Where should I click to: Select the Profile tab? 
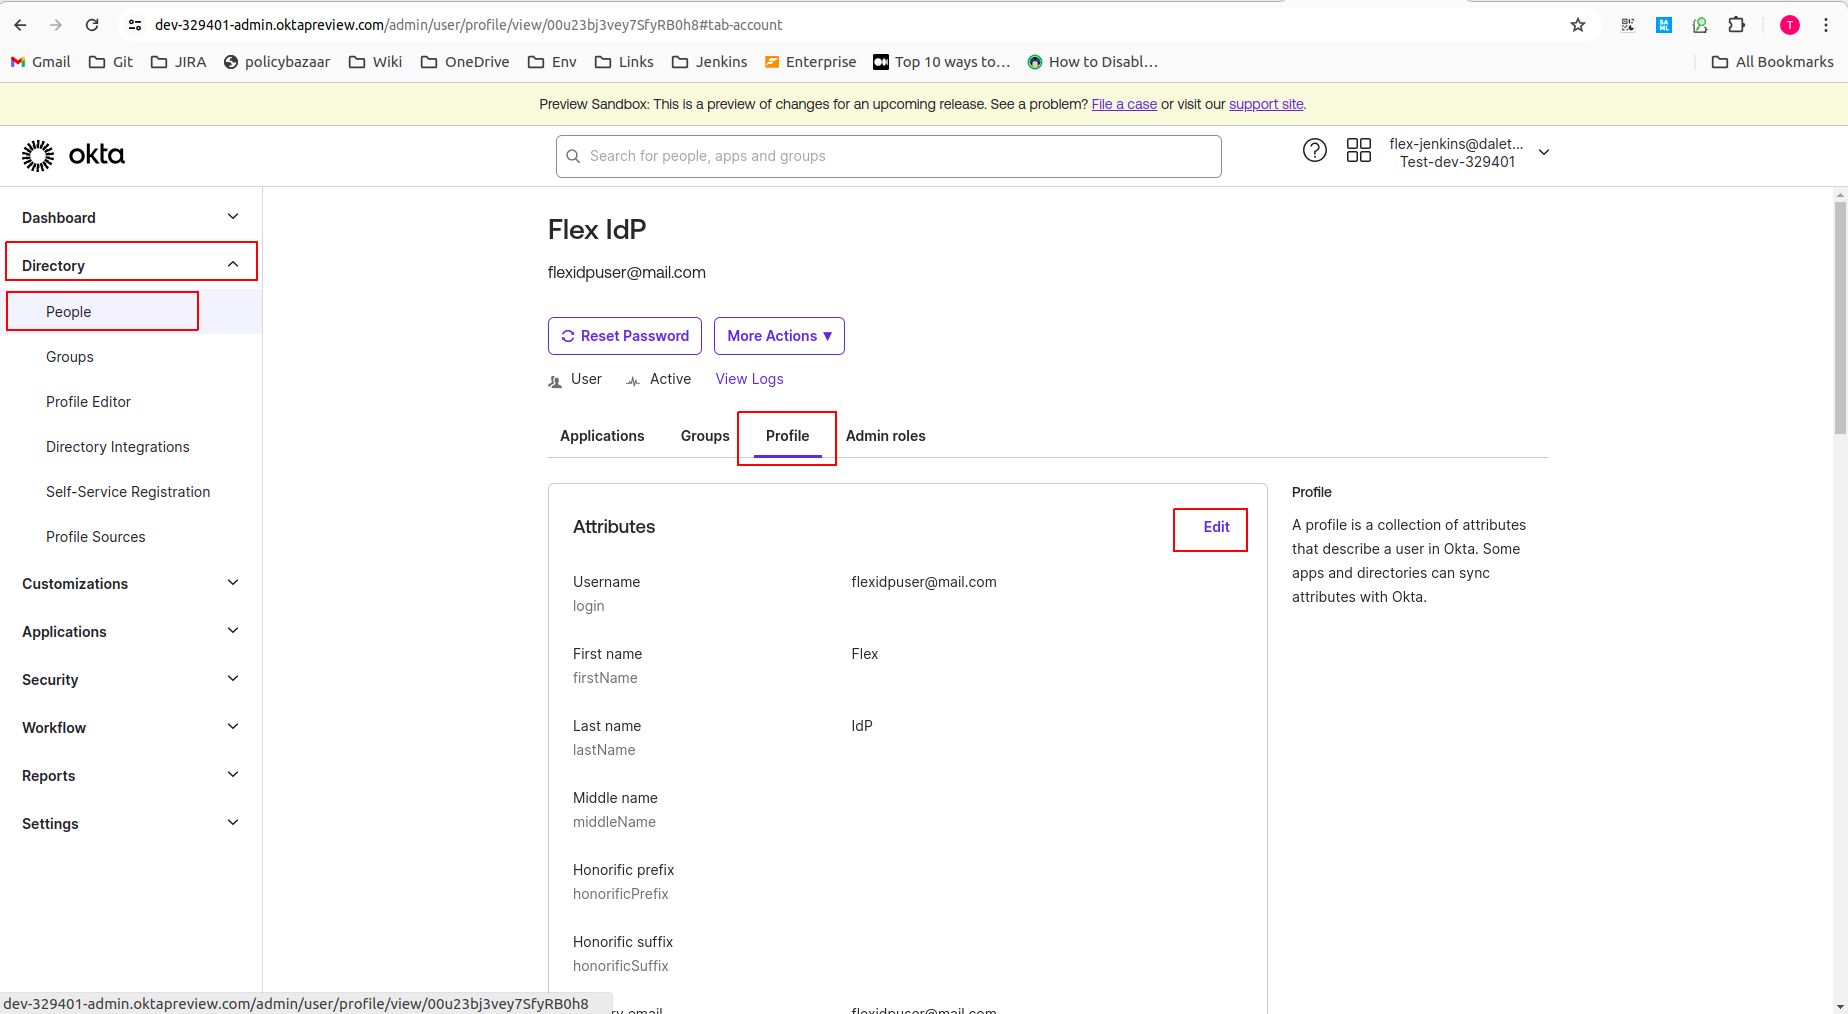pyautogui.click(x=788, y=436)
